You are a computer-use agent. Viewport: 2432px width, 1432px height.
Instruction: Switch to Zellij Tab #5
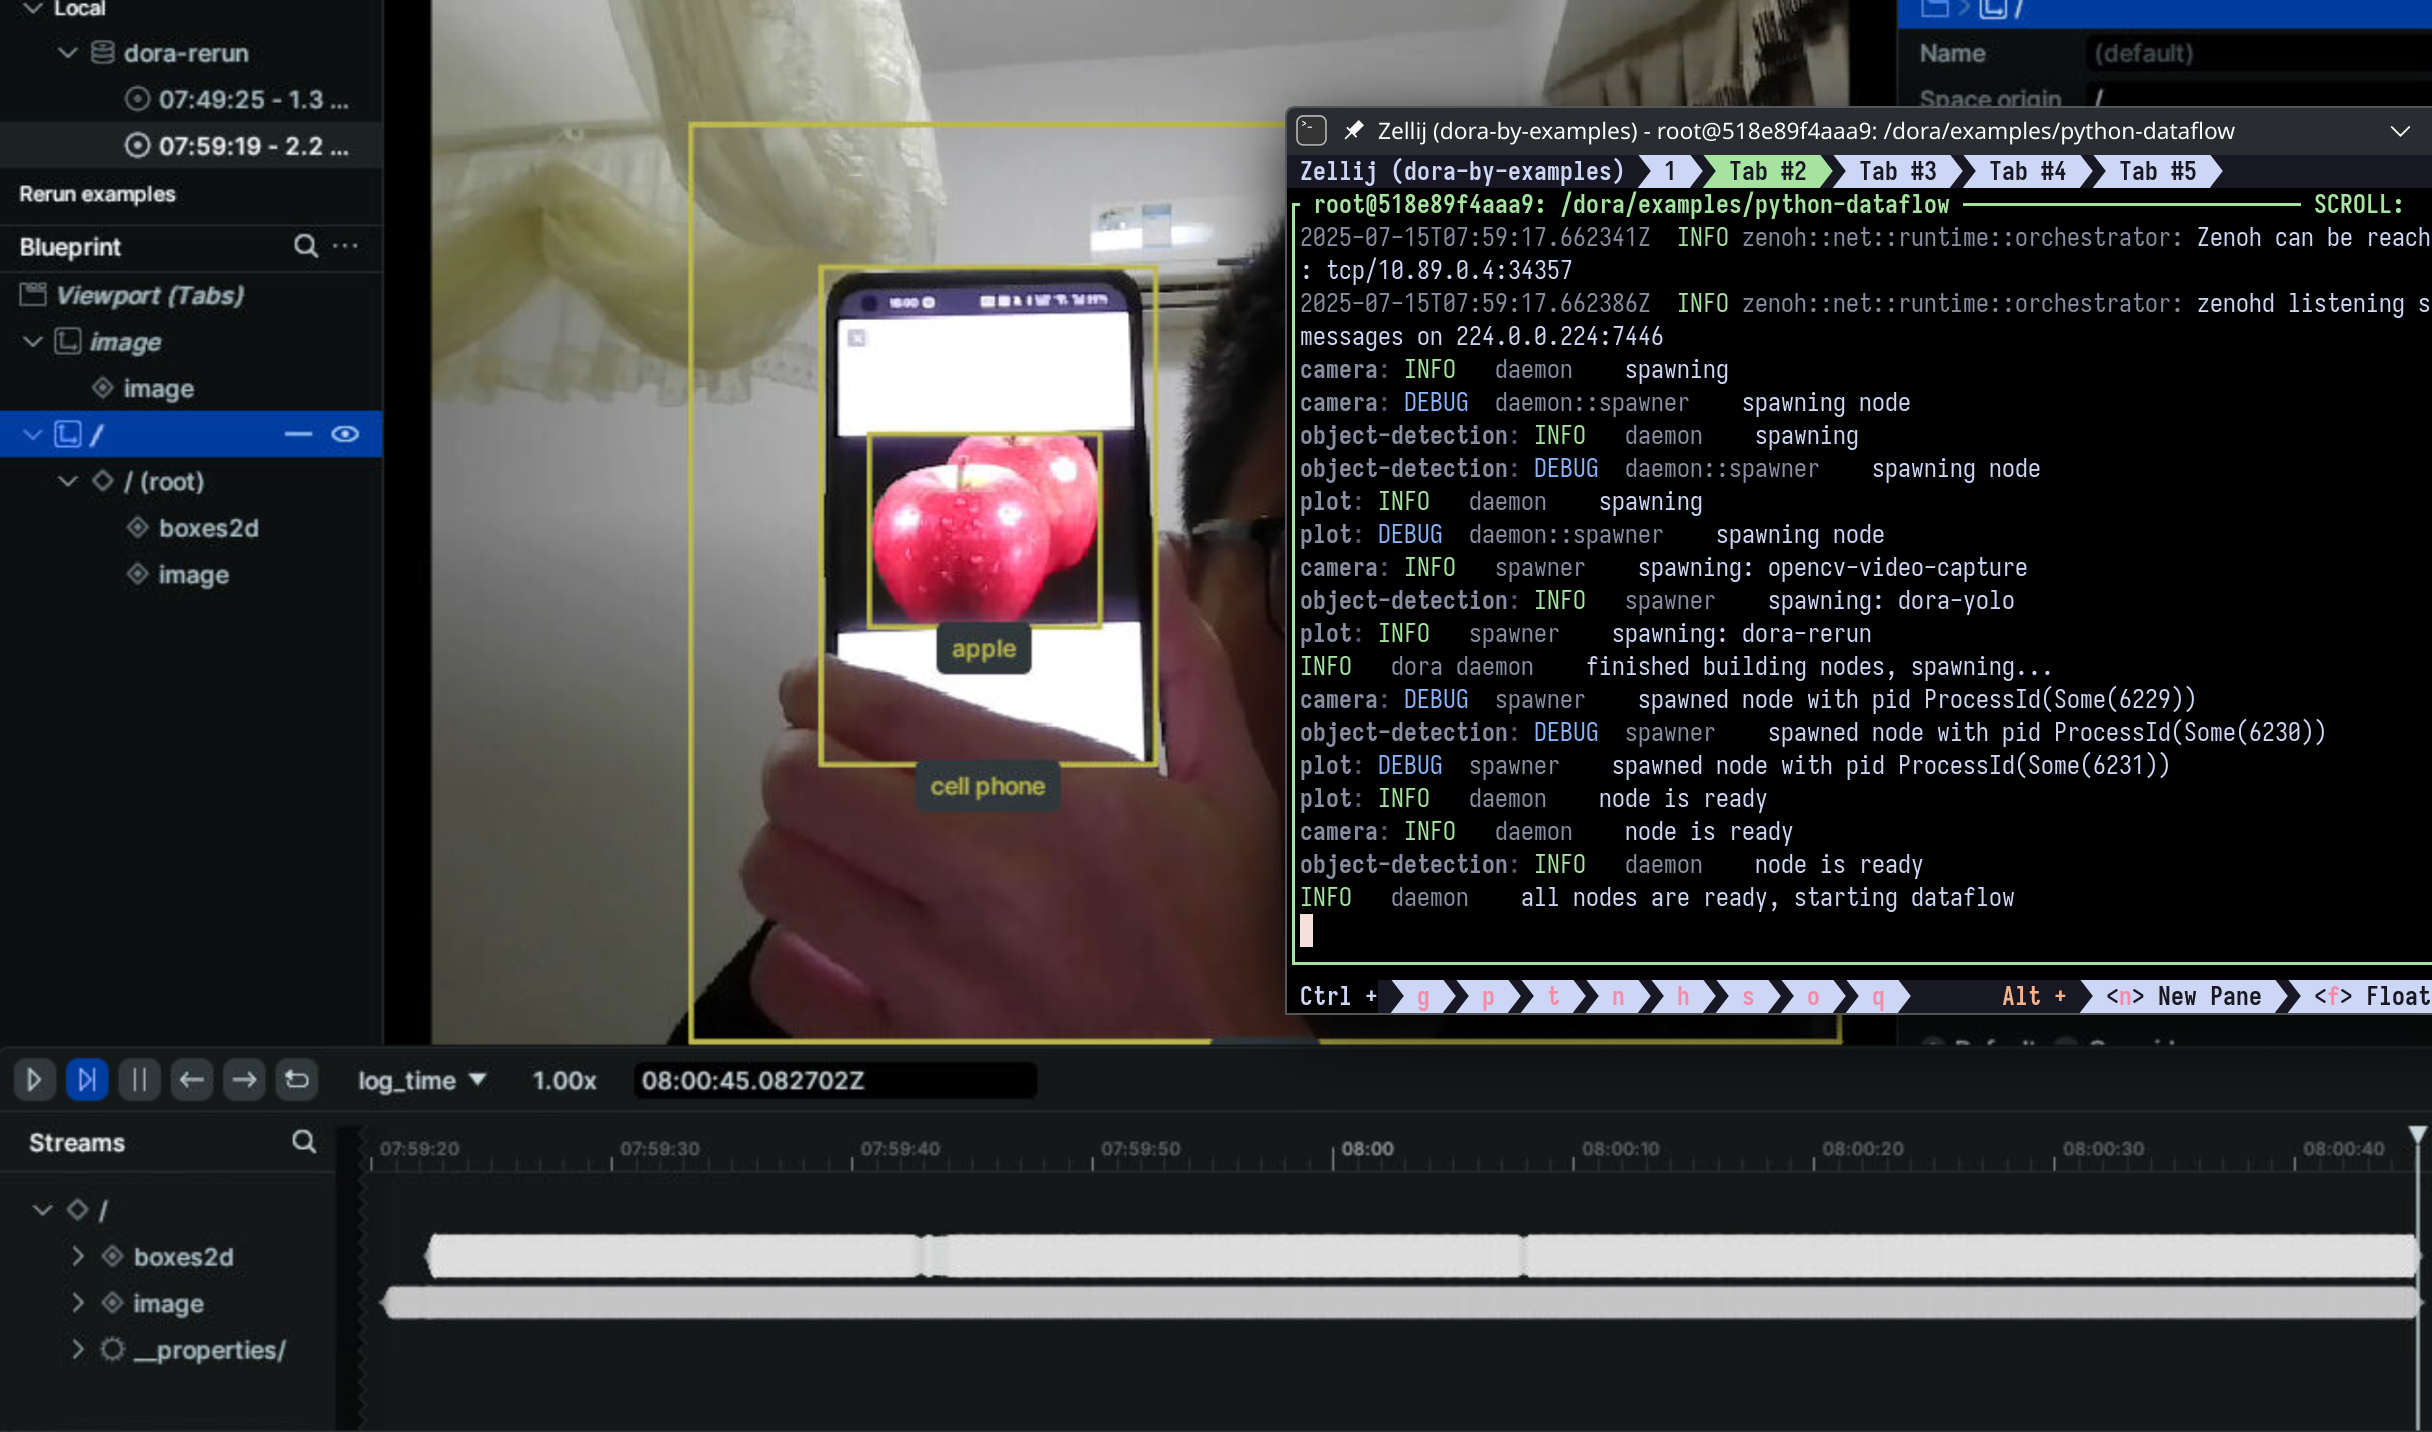pyautogui.click(x=2157, y=172)
